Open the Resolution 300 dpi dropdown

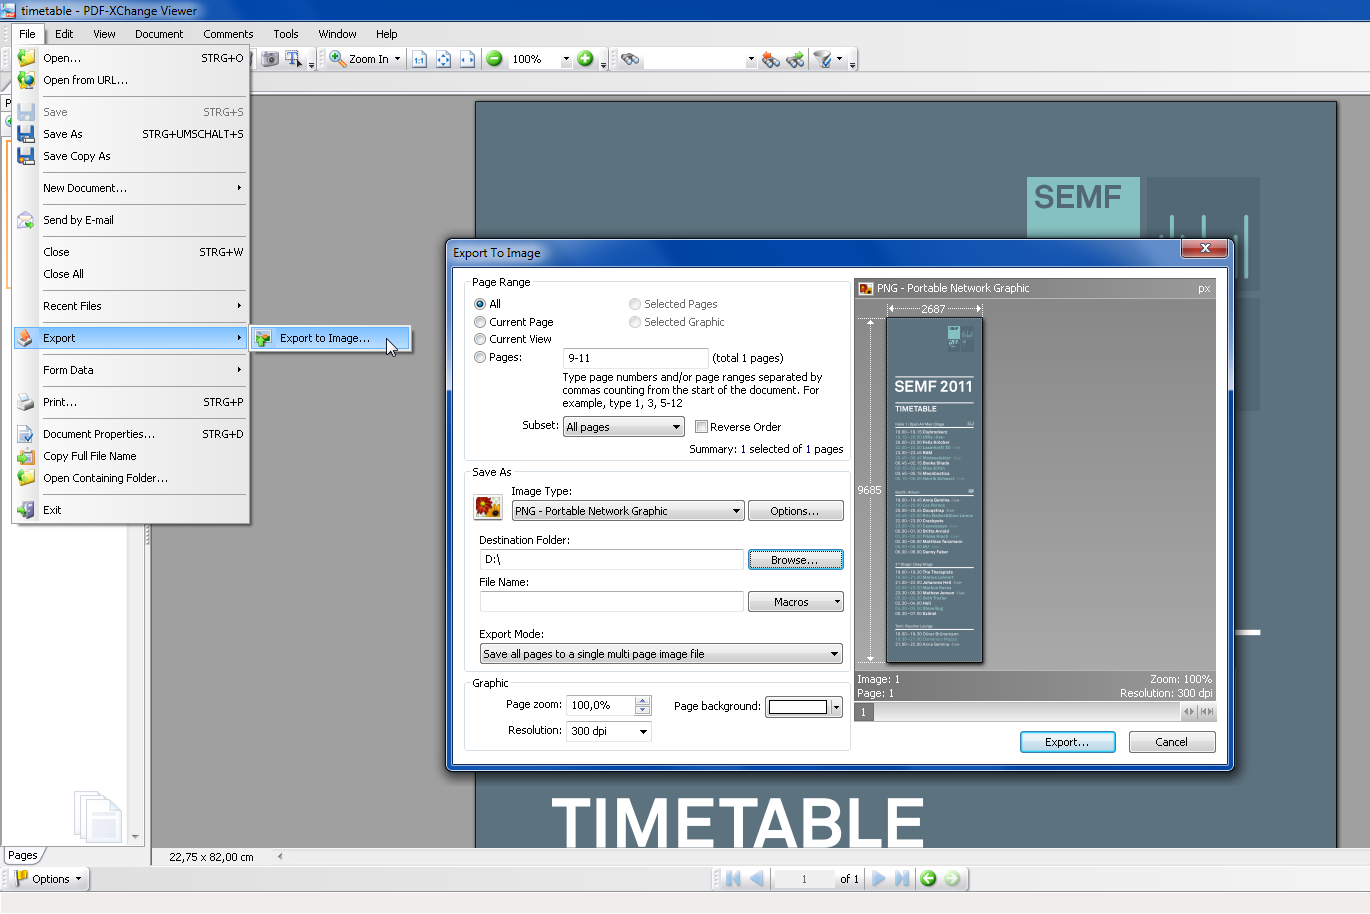pyautogui.click(x=608, y=731)
